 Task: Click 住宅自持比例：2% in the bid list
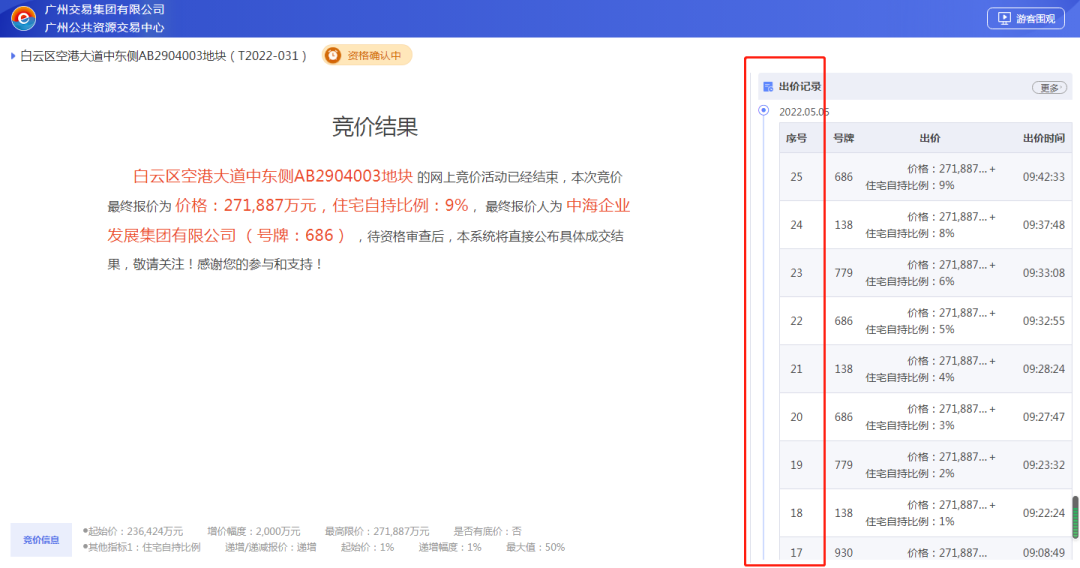tap(910, 474)
